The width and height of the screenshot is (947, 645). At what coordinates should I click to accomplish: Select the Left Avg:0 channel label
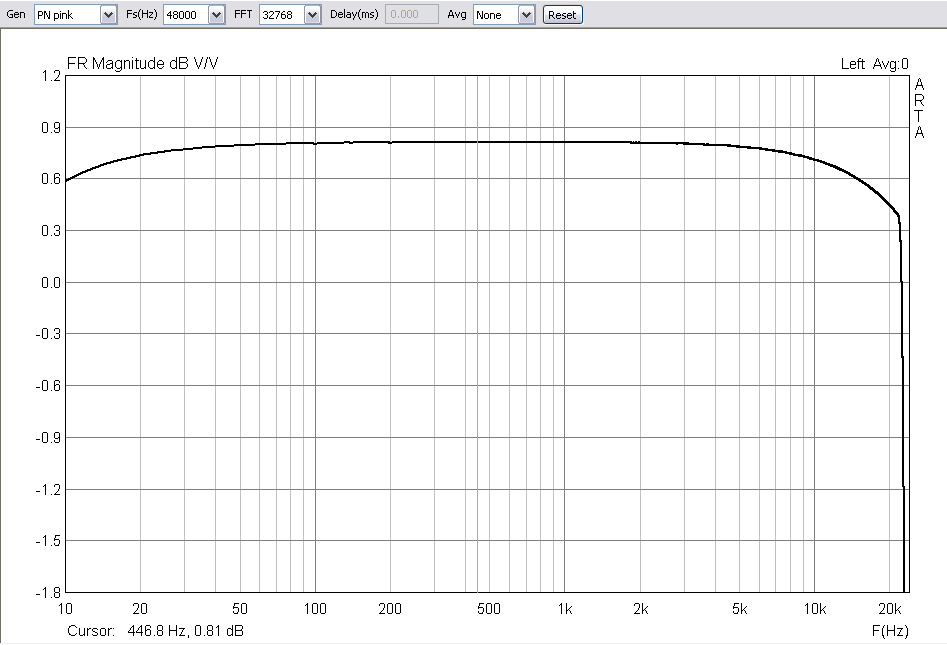pos(874,64)
